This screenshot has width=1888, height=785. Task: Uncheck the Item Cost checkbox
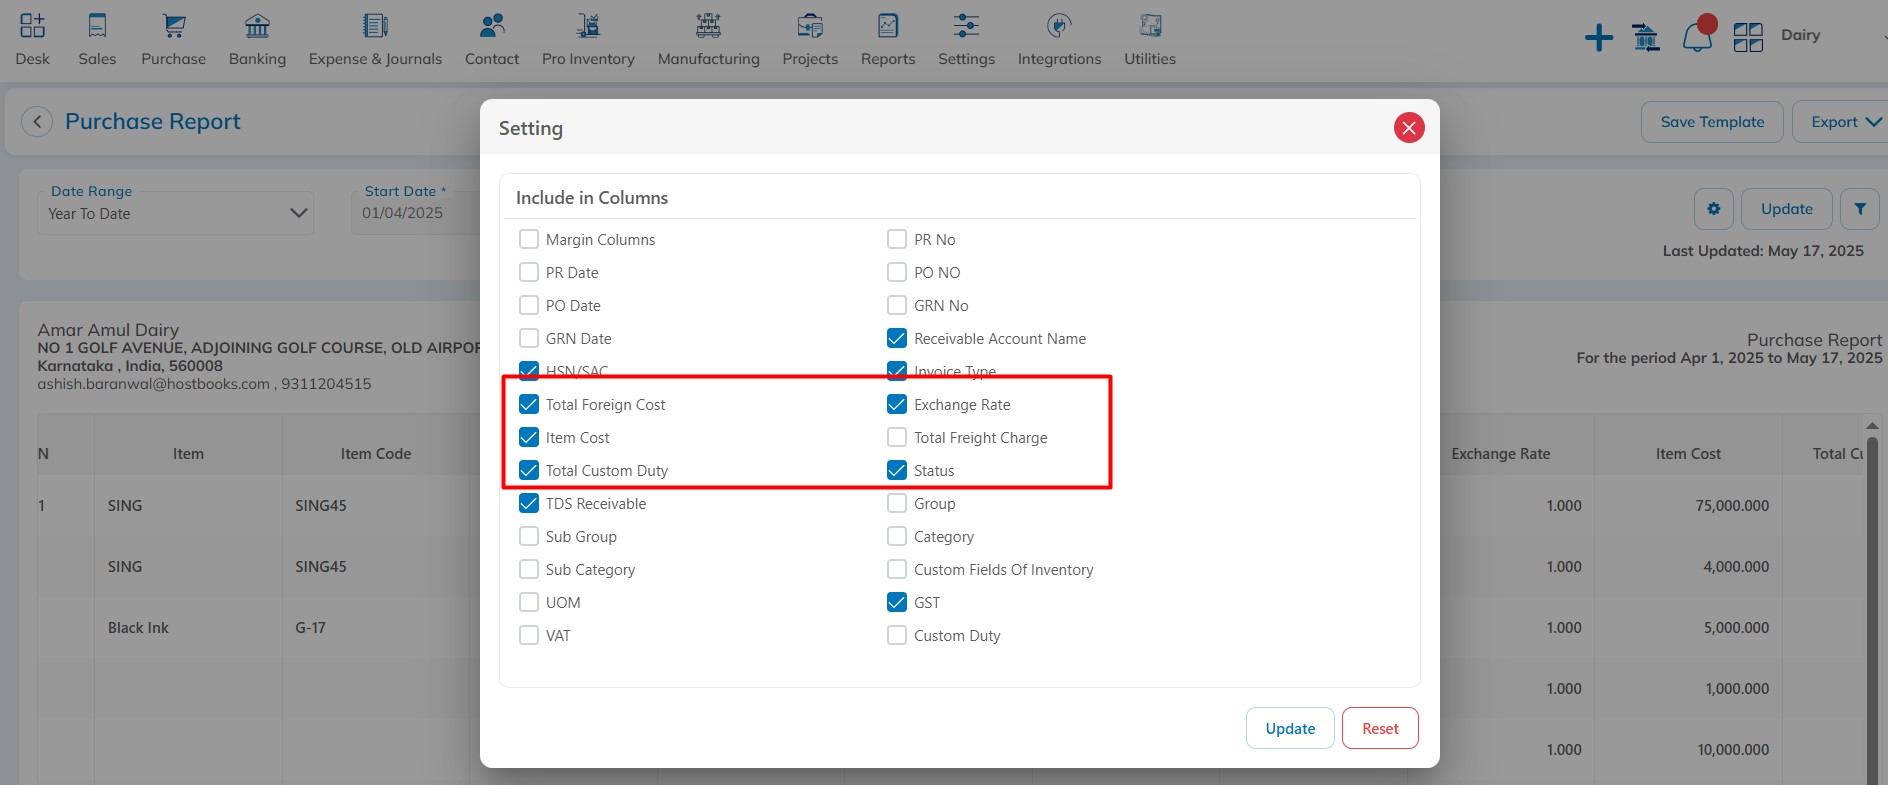point(529,437)
